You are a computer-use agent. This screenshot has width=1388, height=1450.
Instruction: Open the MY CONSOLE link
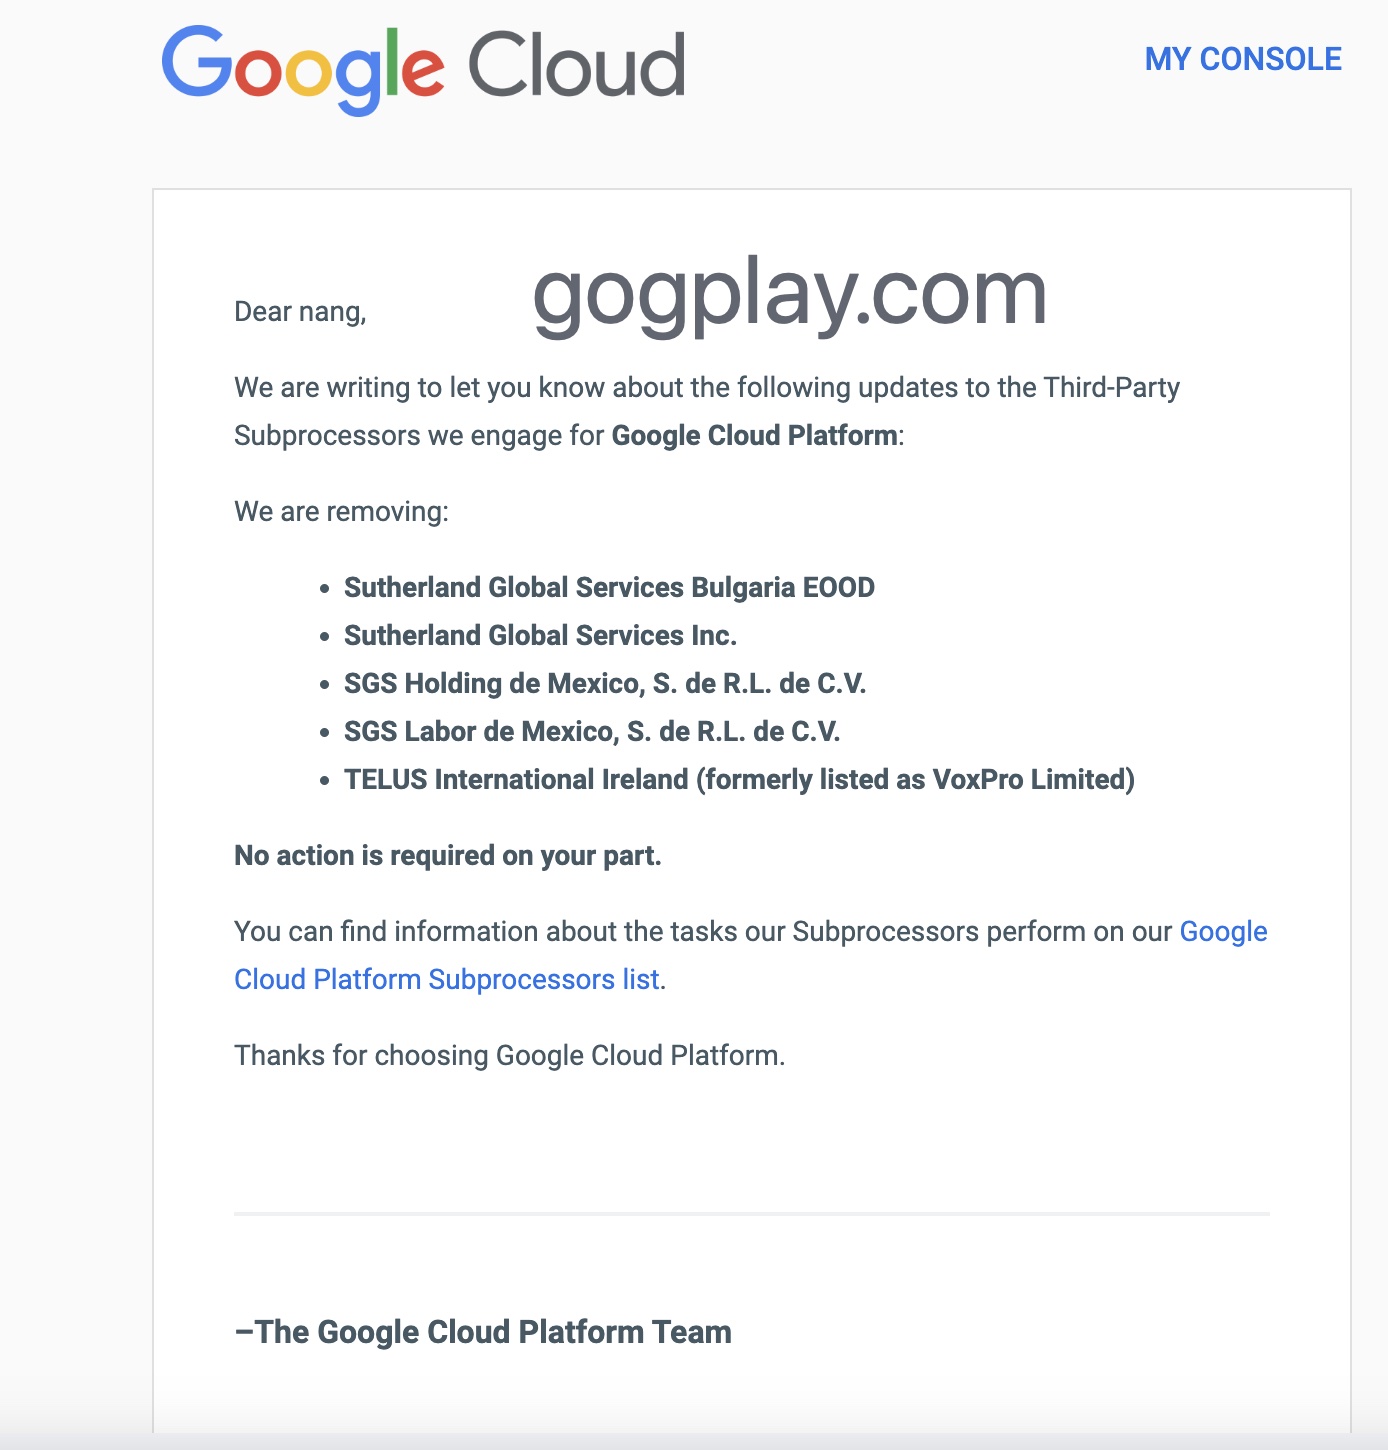click(x=1243, y=59)
